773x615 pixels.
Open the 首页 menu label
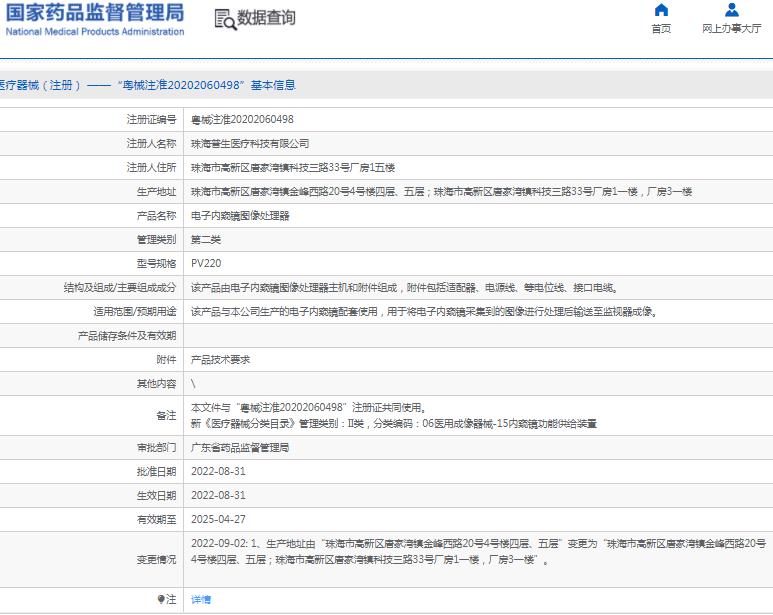click(661, 29)
